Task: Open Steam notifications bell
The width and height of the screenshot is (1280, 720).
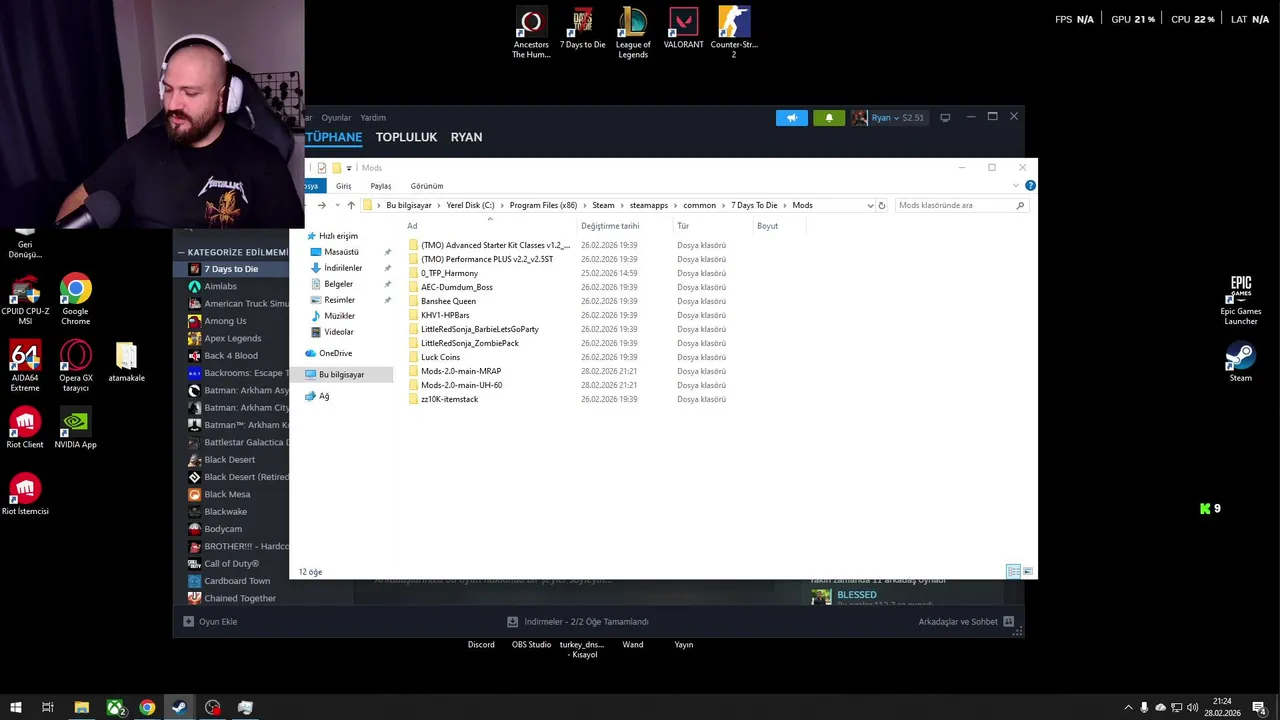Action: pyautogui.click(x=829, y=118)
